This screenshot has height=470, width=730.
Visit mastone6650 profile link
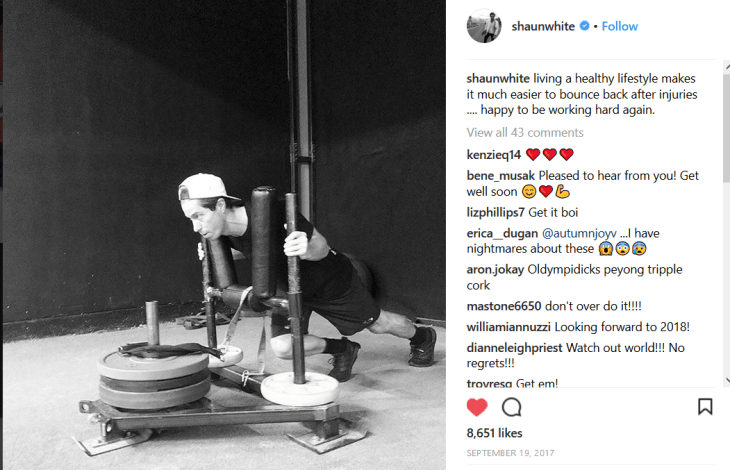(x=504, y=306)
